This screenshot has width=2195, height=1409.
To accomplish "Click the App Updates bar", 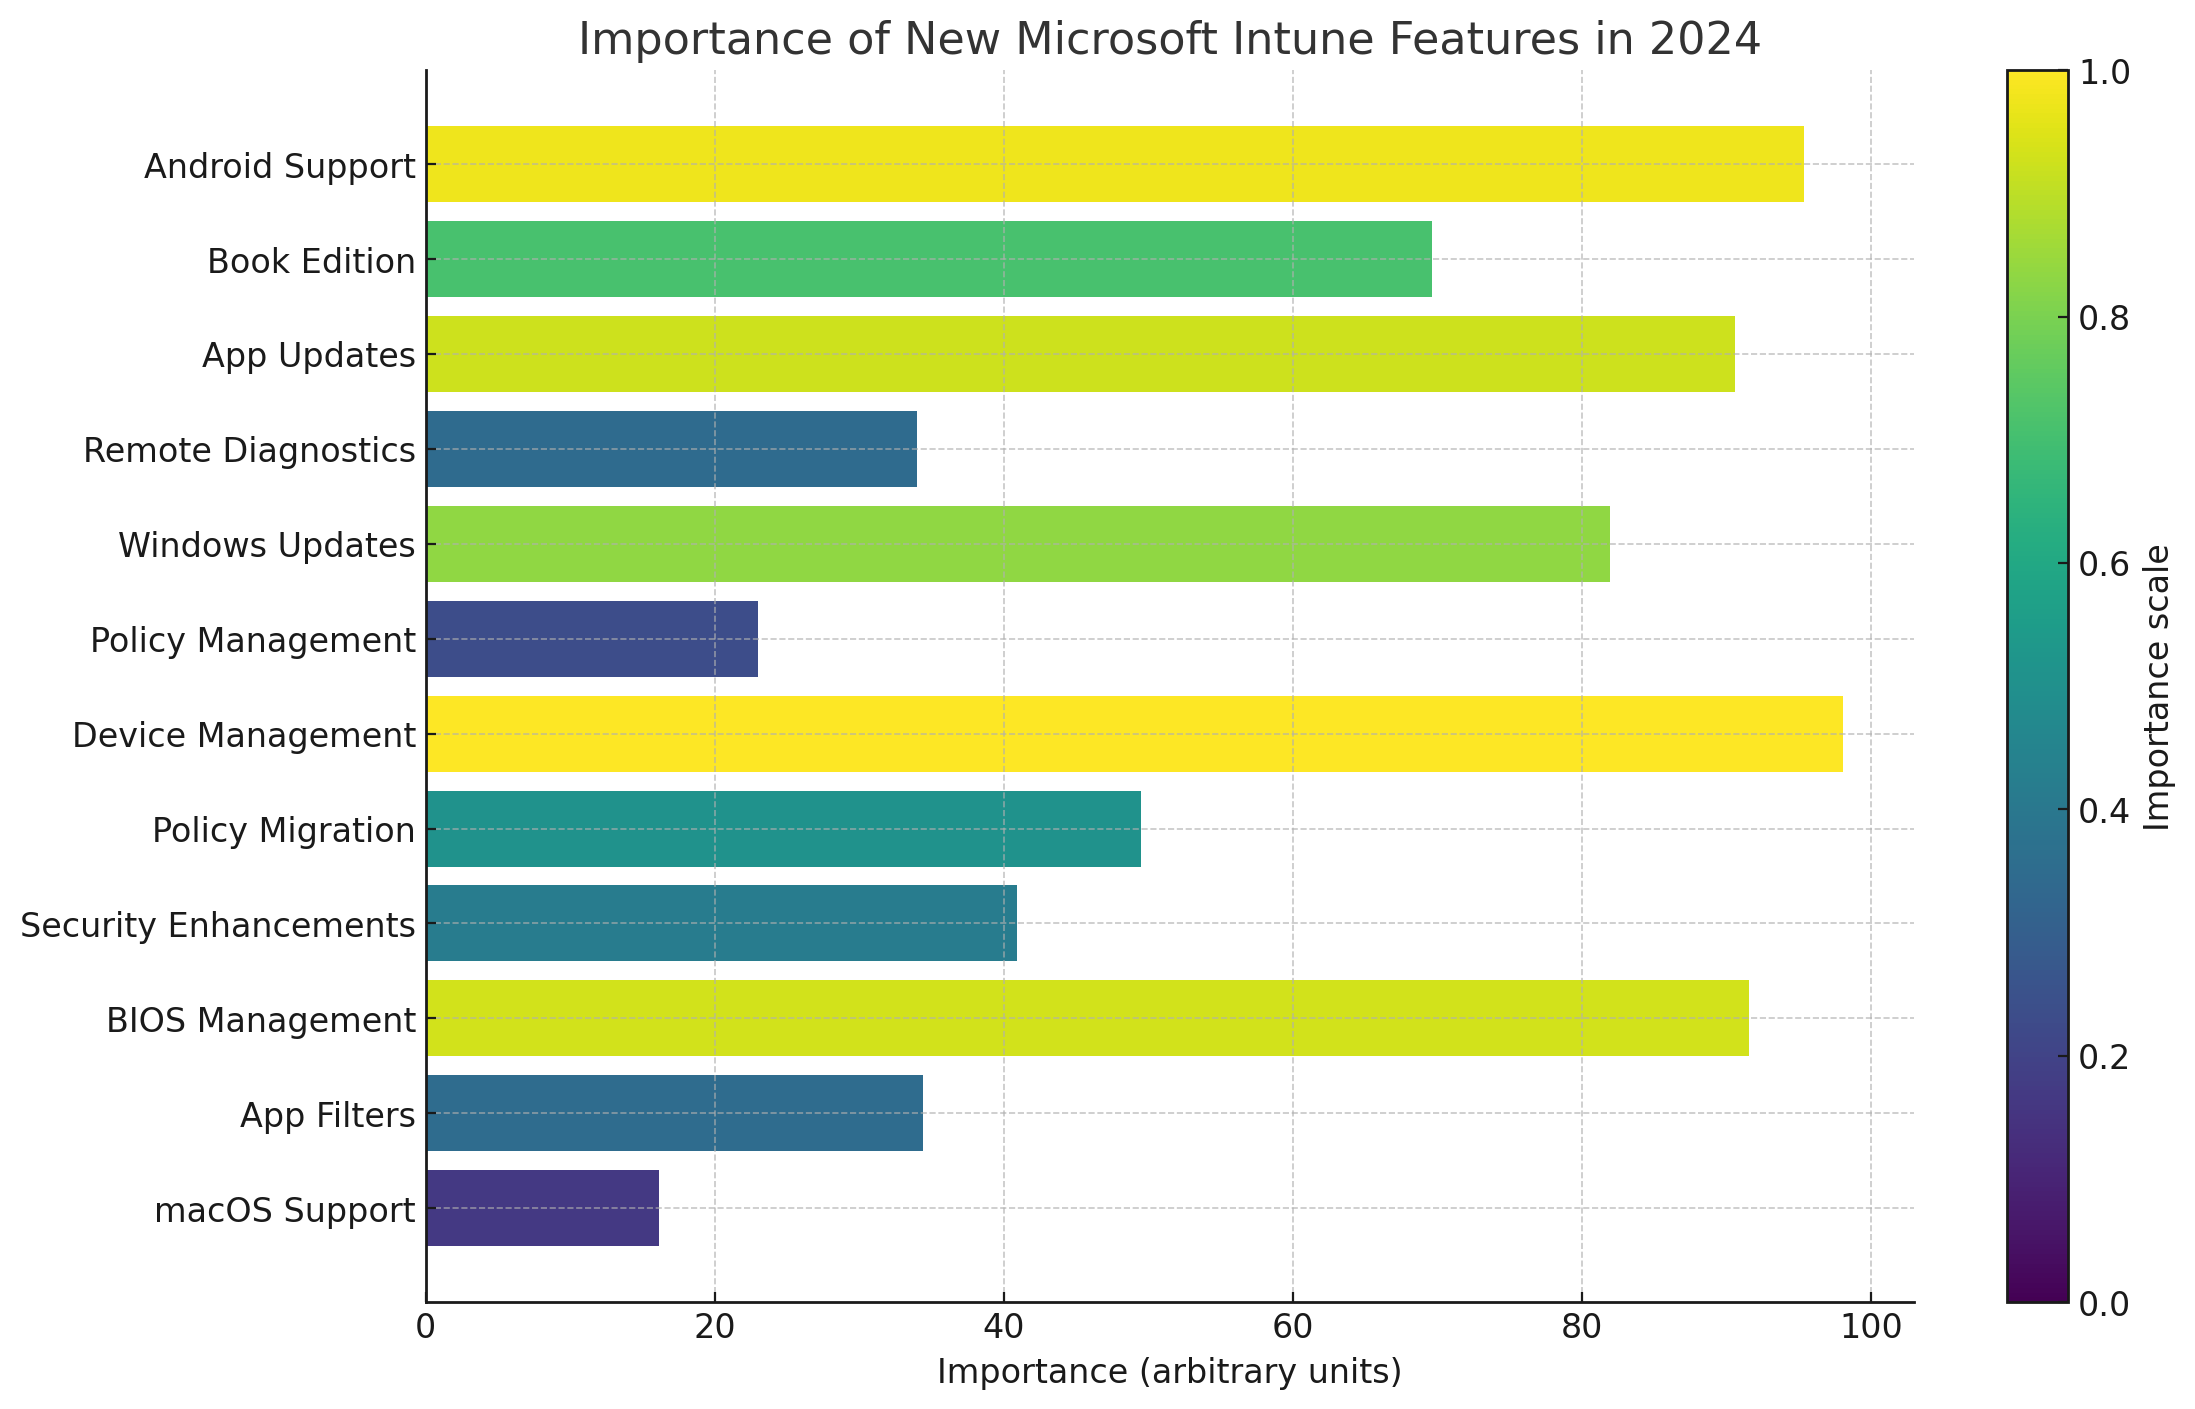I will pos(1080,354).
